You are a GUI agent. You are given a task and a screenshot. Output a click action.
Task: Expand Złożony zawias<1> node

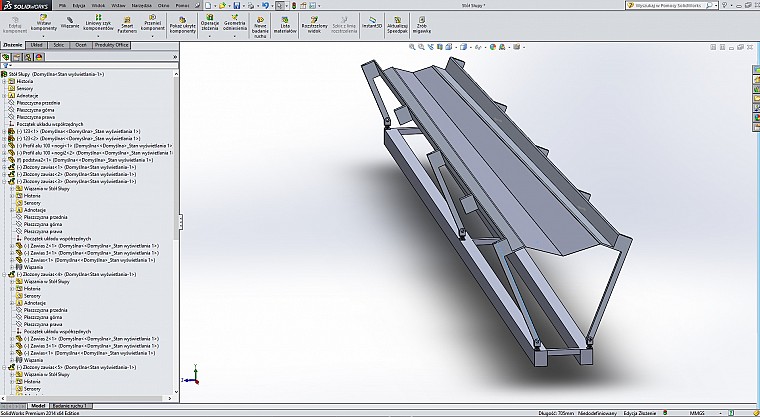[4, 167]
